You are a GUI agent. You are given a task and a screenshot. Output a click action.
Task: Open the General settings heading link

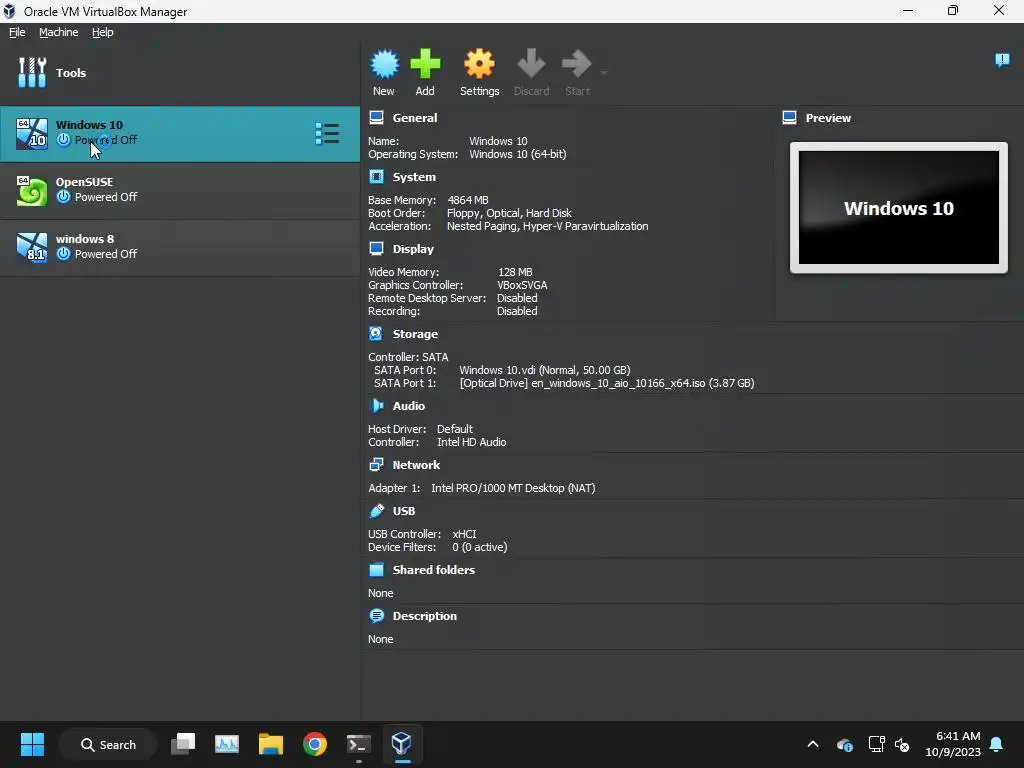click(x=415, y=118)
